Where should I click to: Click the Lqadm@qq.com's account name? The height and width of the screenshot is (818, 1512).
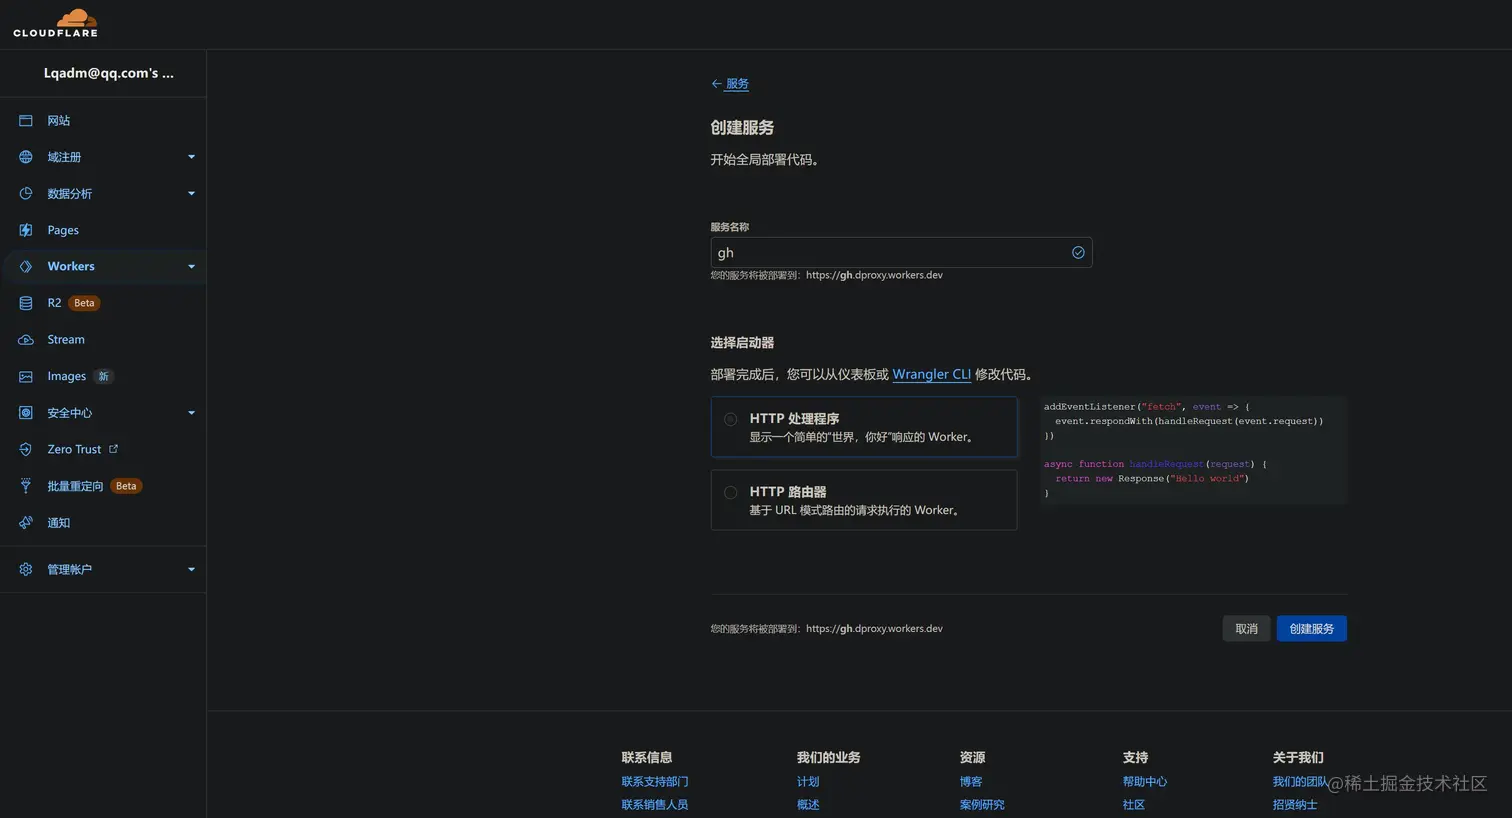pos(109,73)
